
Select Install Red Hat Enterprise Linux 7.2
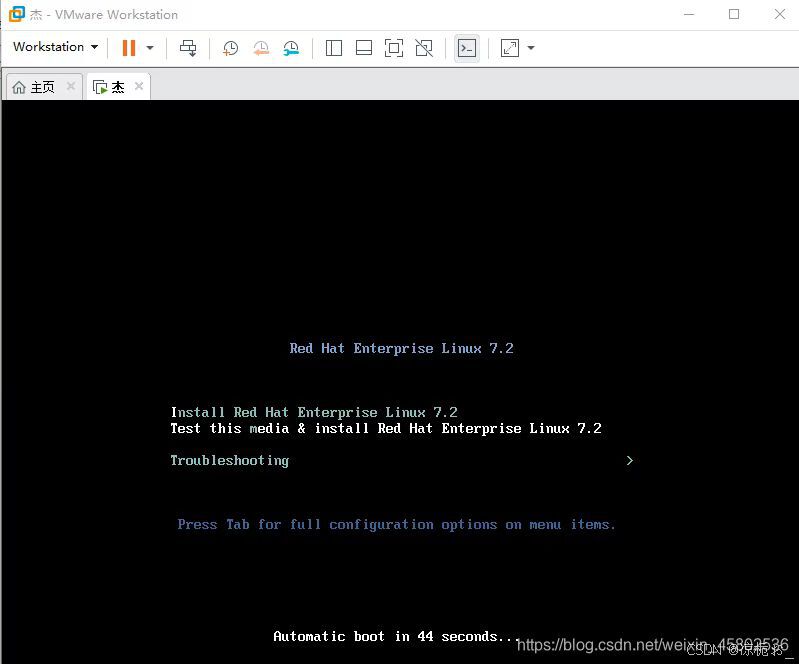pyautogui.click(x=314, y=412)
